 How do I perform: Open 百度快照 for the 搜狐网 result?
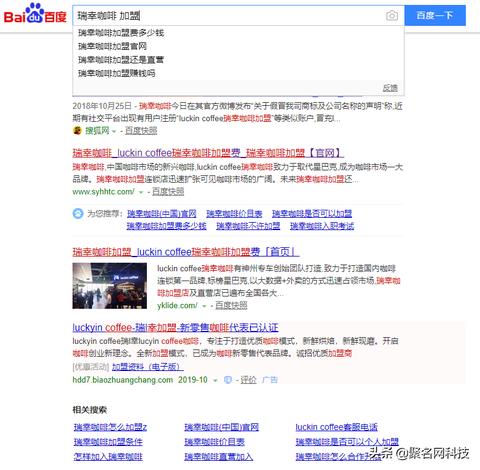(141, 131)
